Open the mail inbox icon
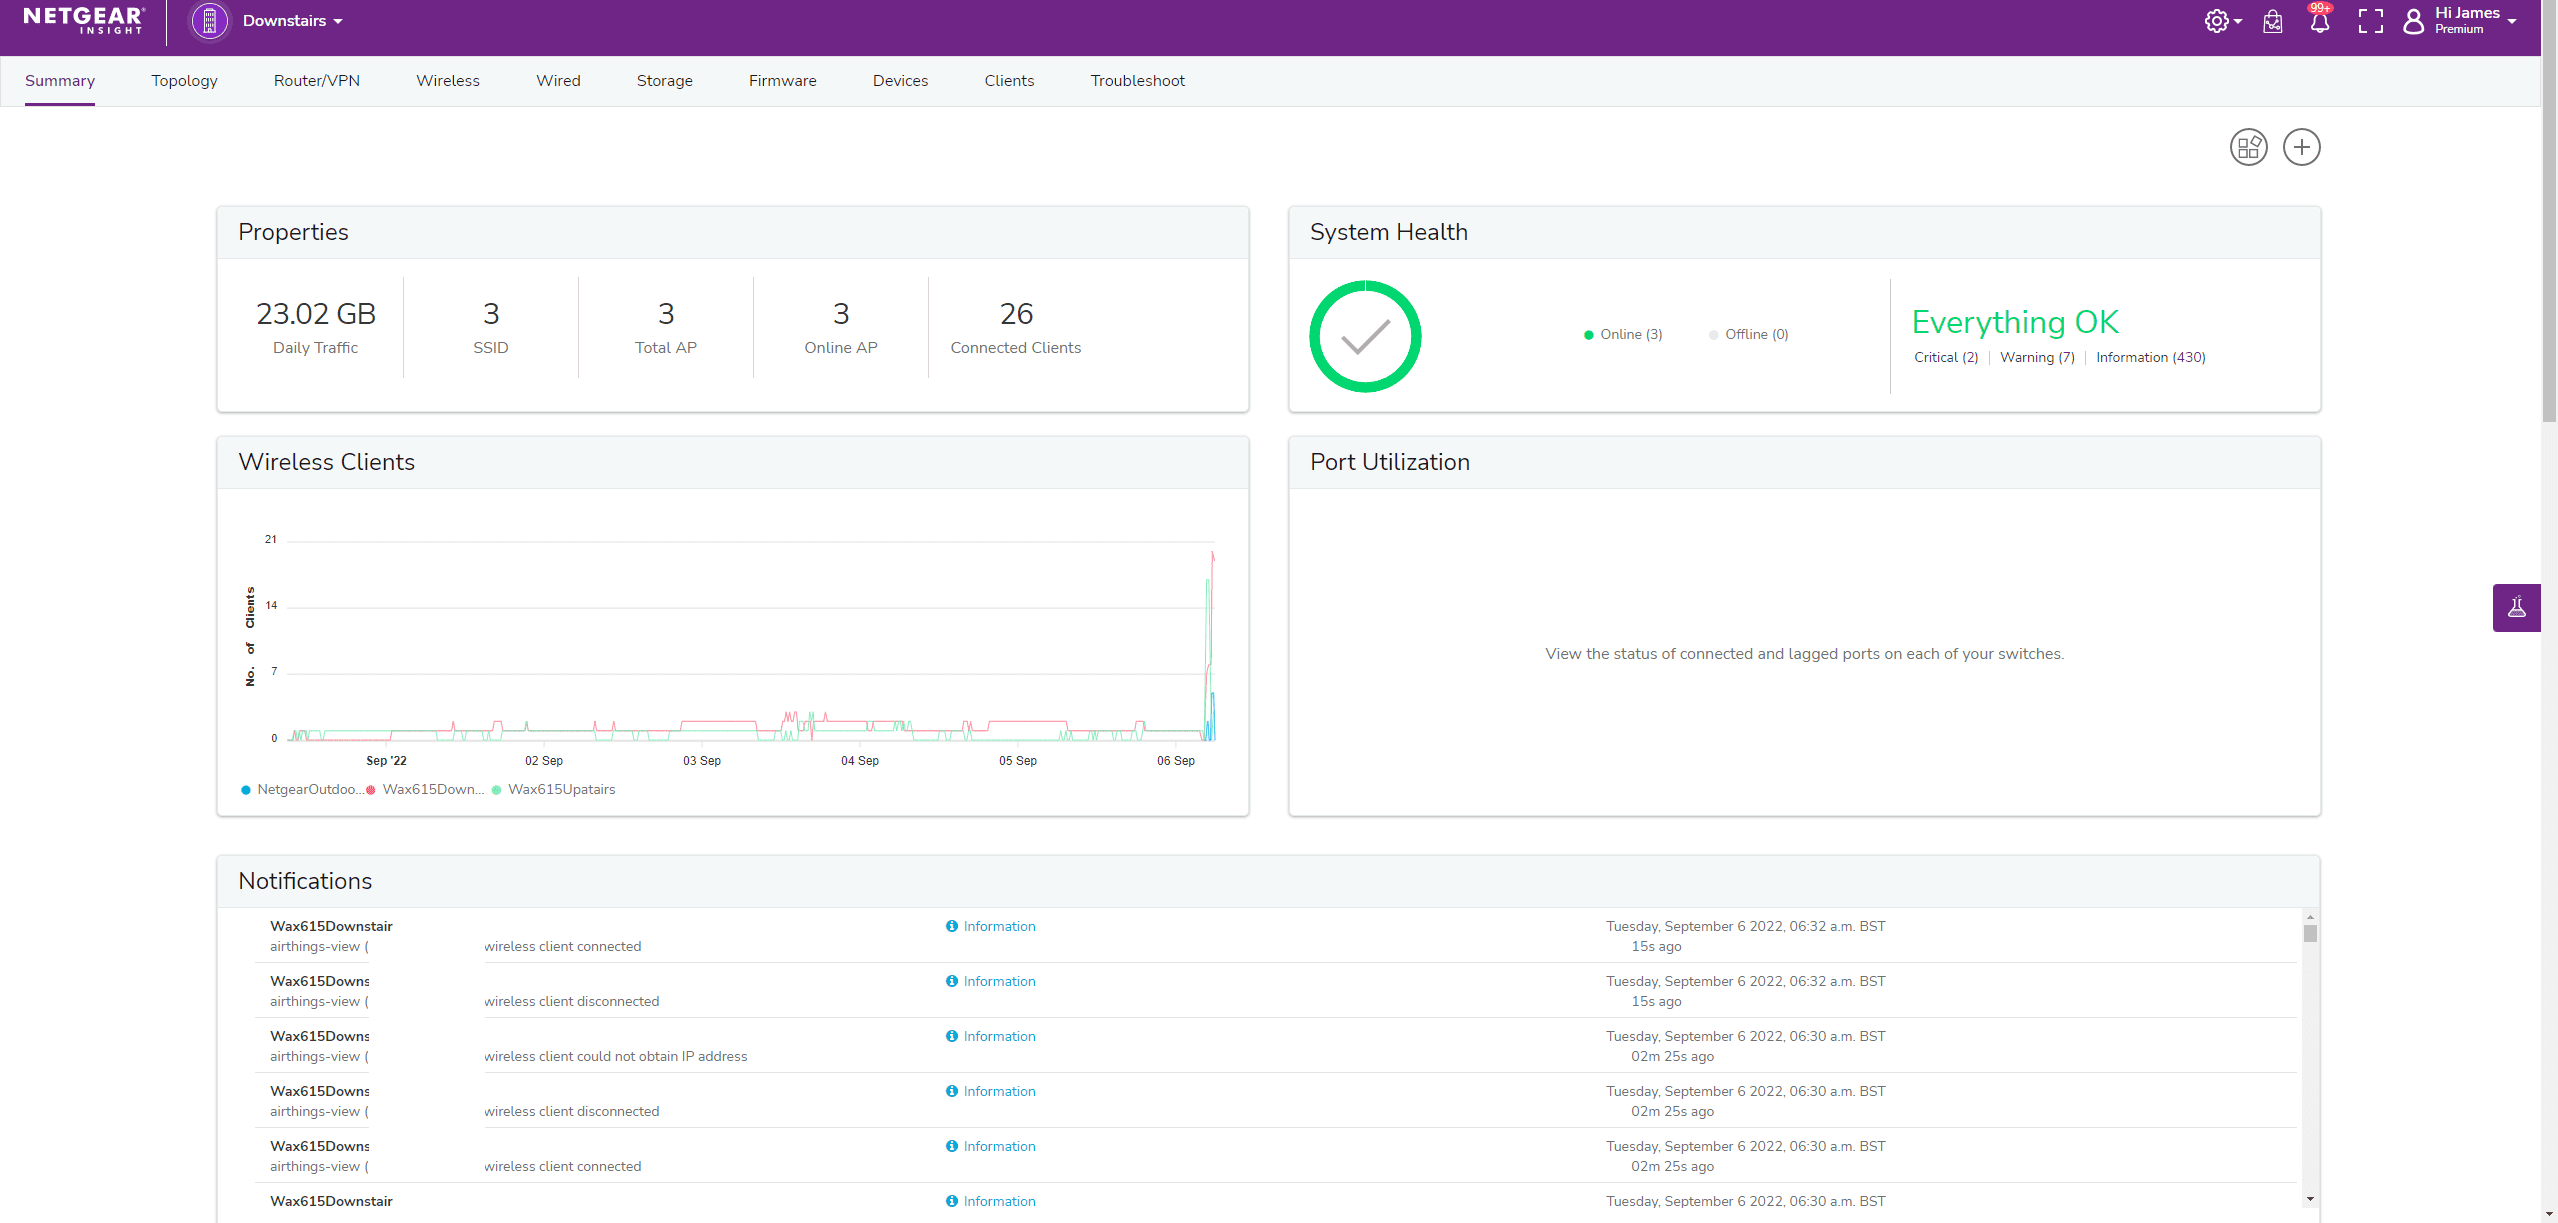This screenshot has width=2558, height=1223. (x=2272, y=22)
